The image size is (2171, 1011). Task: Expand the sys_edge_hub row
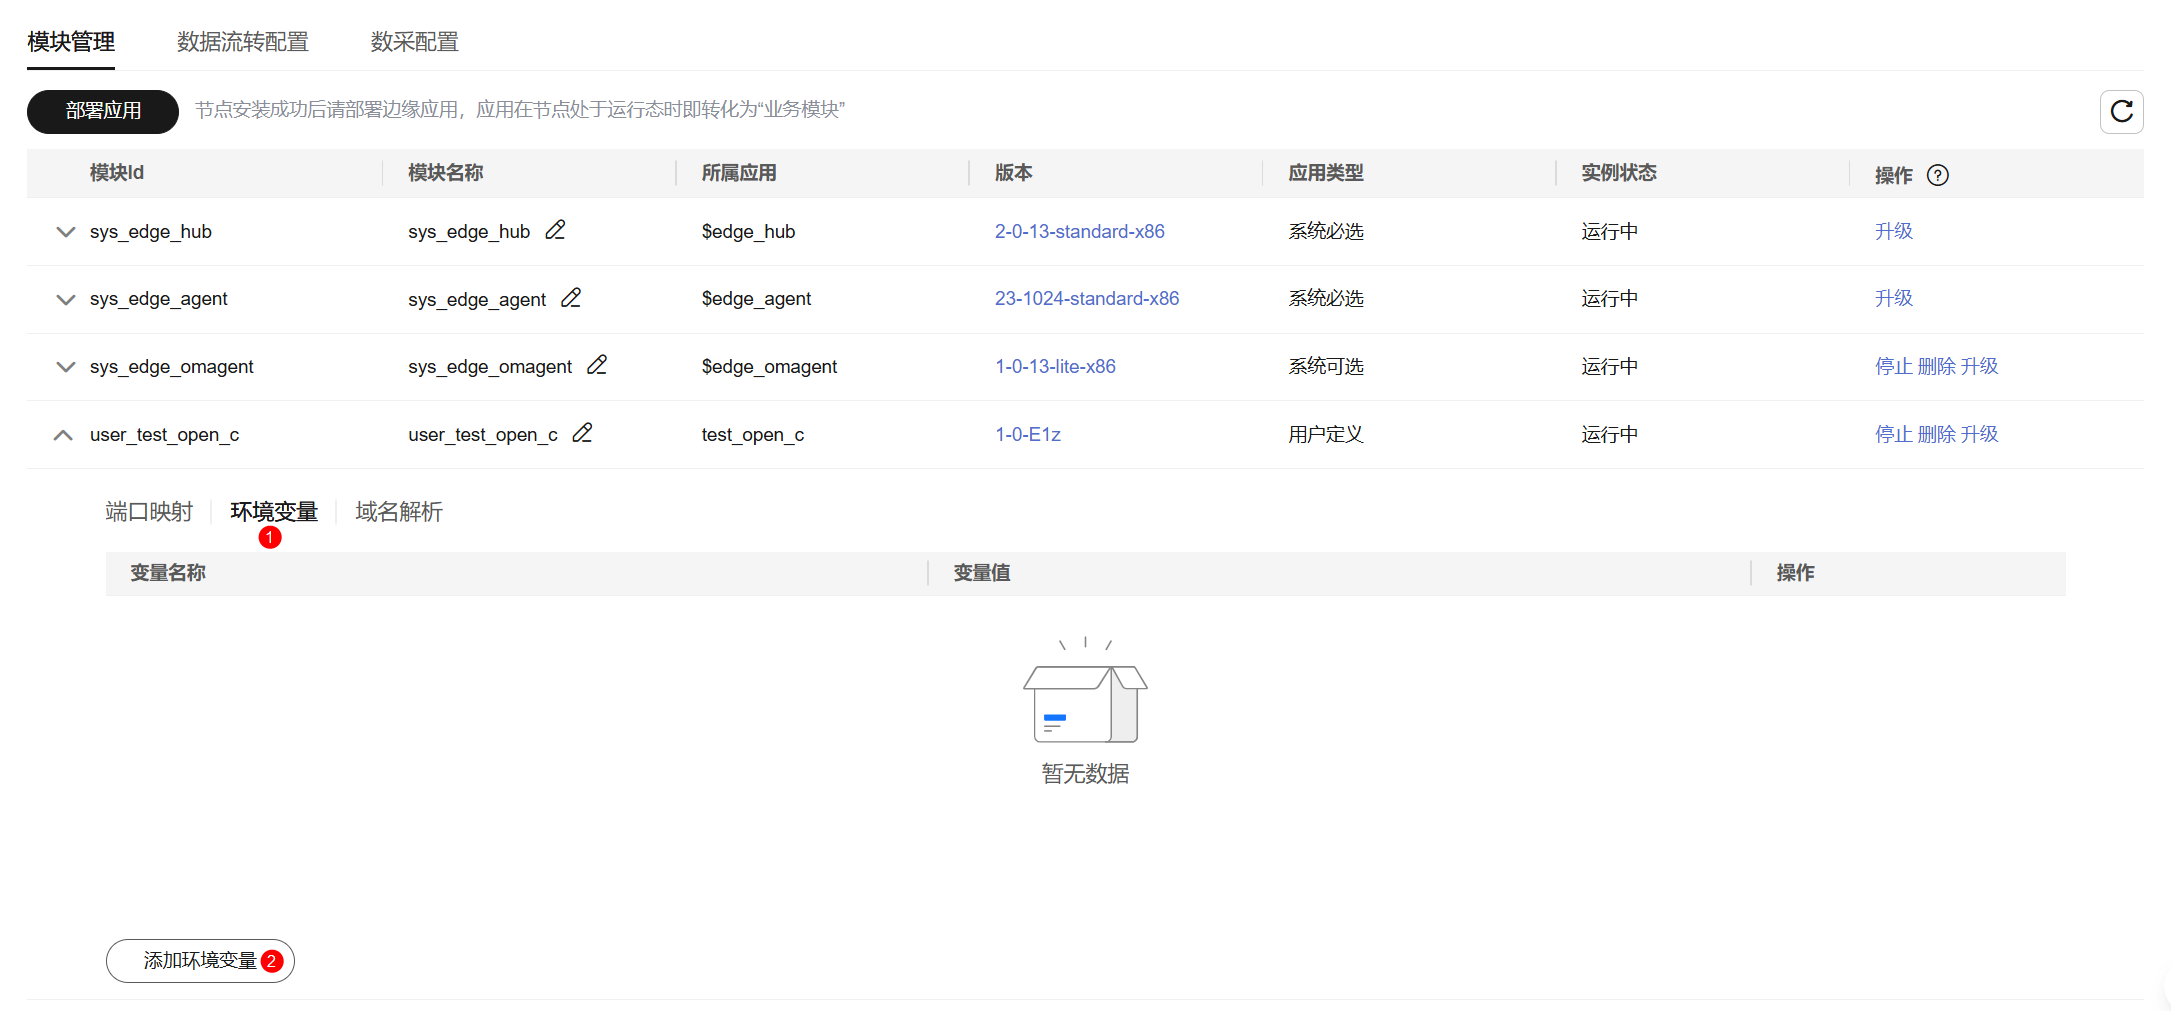65,232
